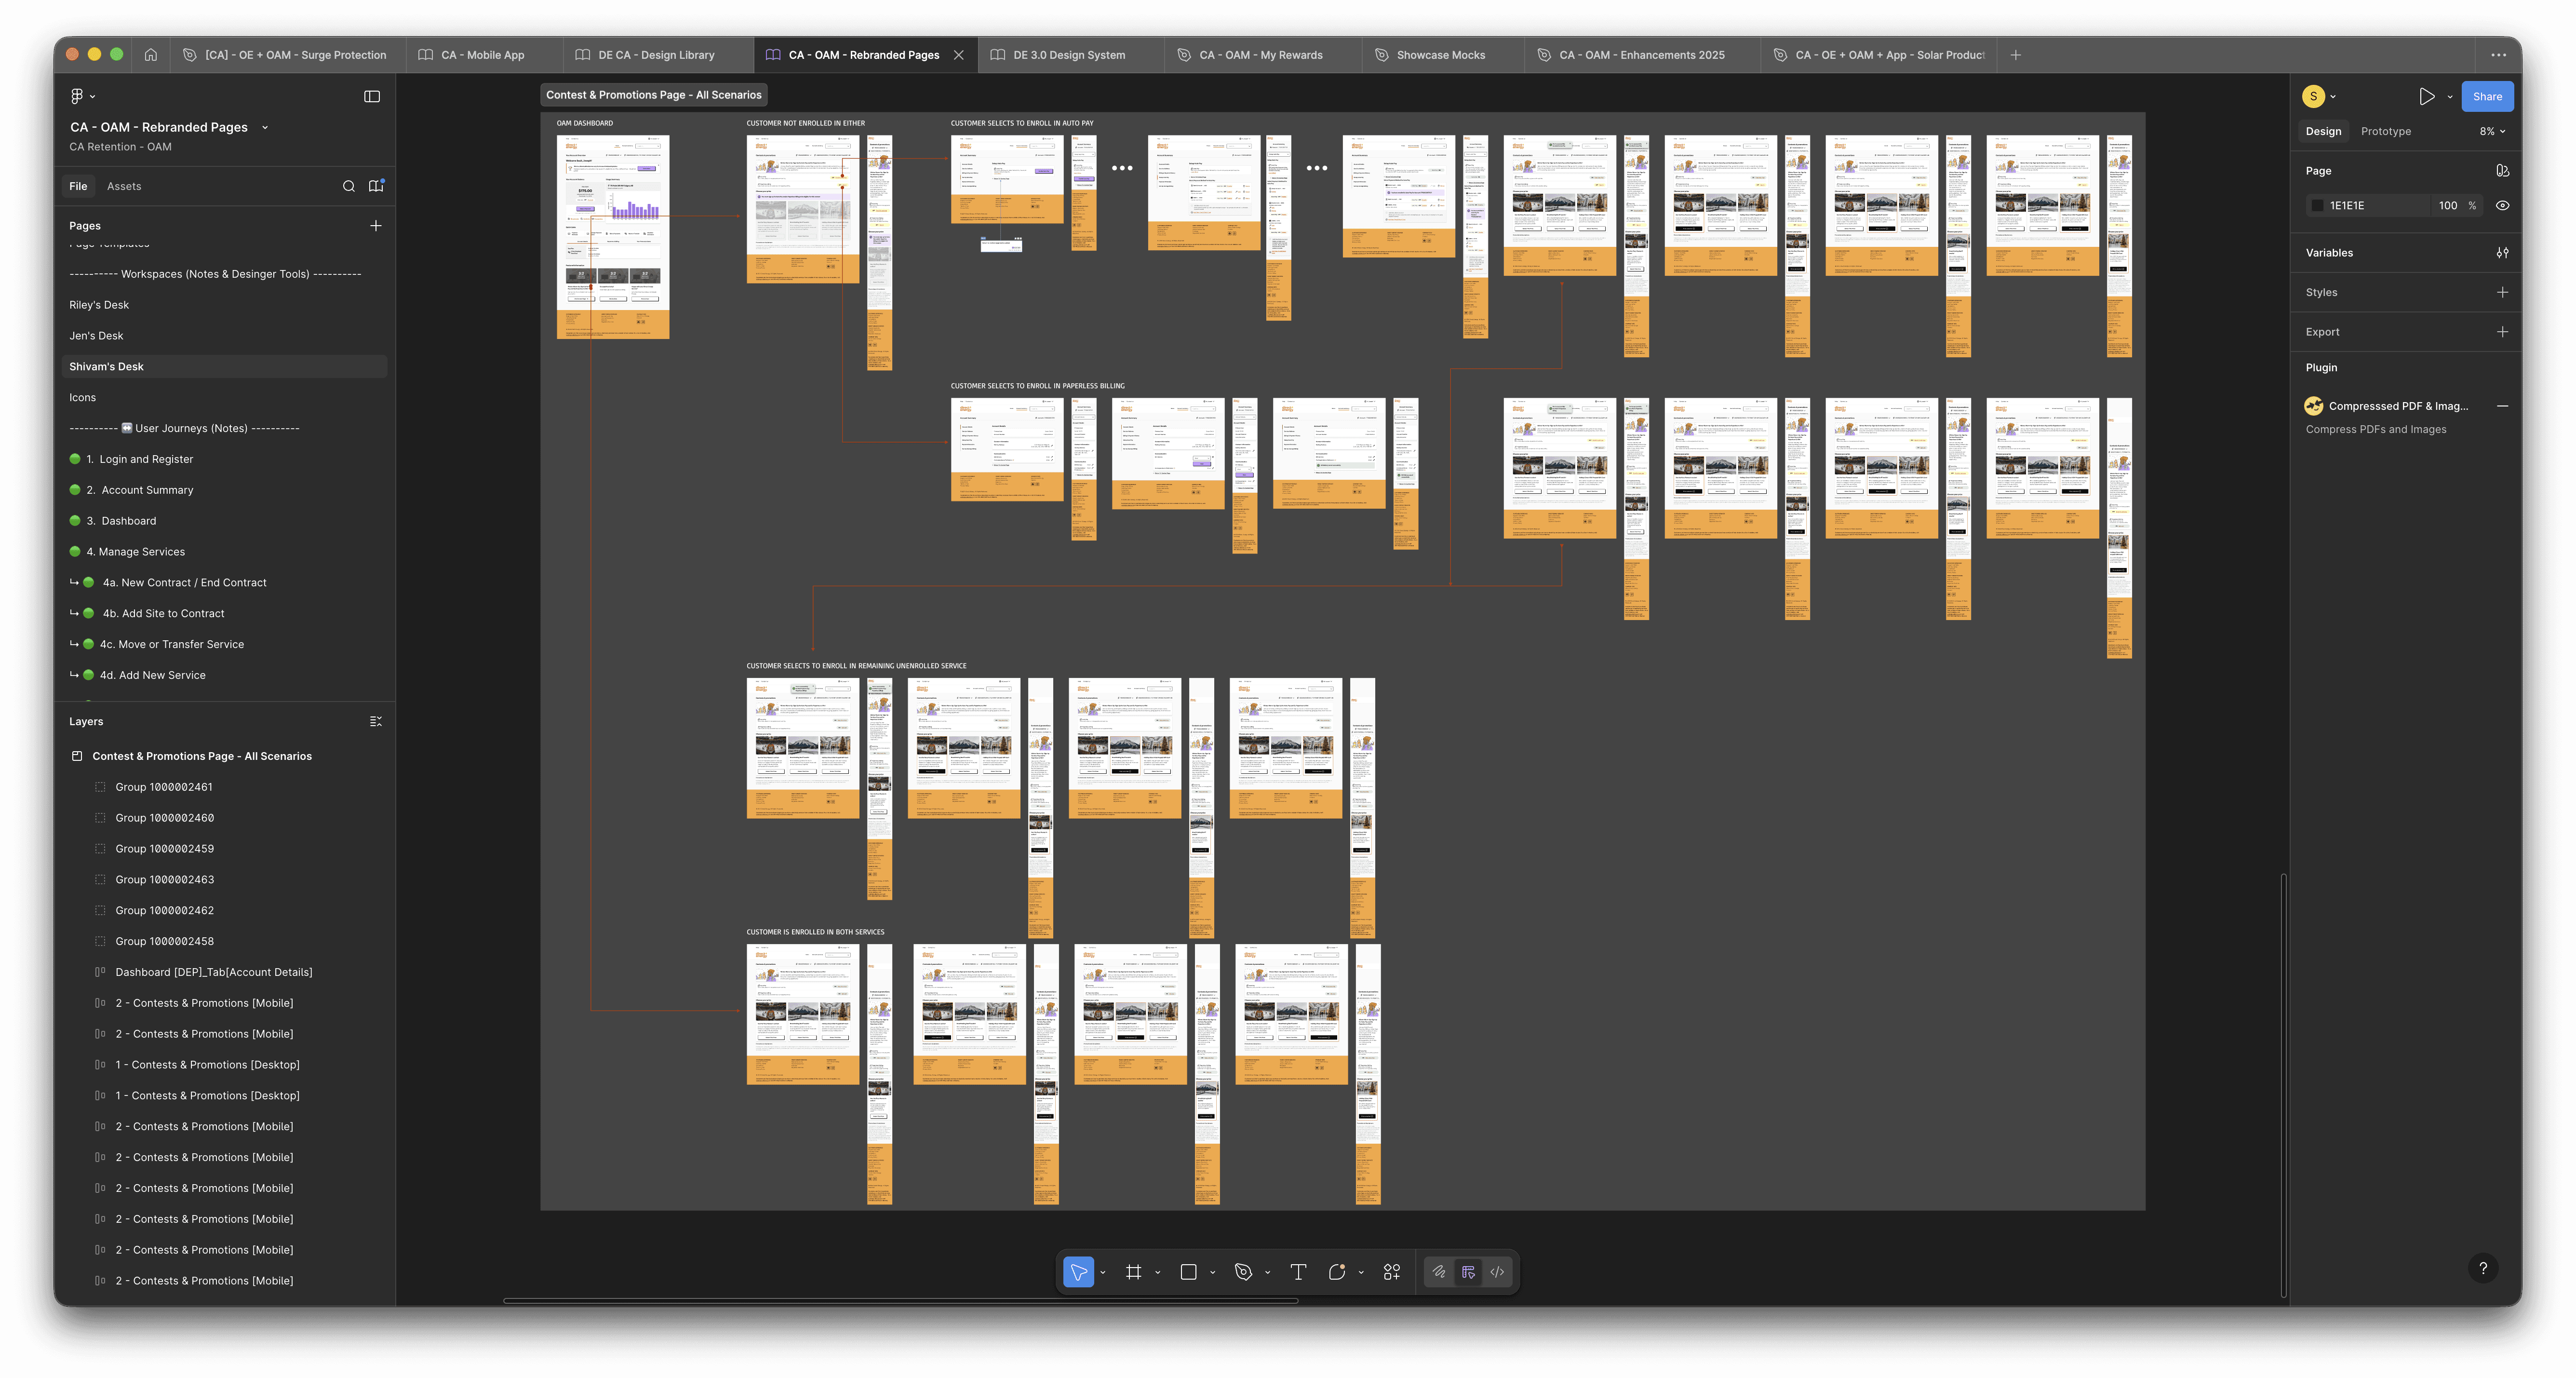2576x1378 pixels.
Task: Close the CA - OAM - Rebranded Pages tab
Action: point(959,55)
